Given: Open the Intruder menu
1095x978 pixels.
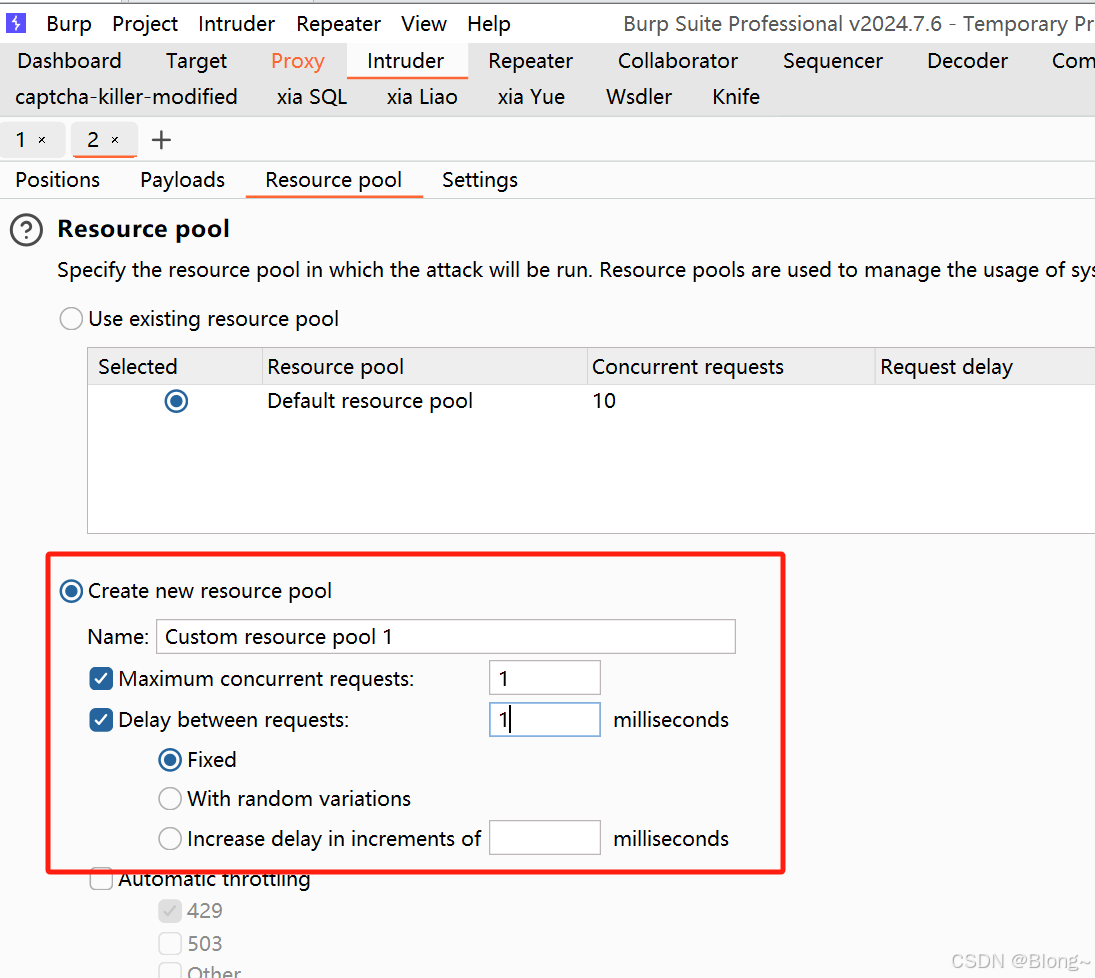Looking at the screenshot, I should coord(236,24).
